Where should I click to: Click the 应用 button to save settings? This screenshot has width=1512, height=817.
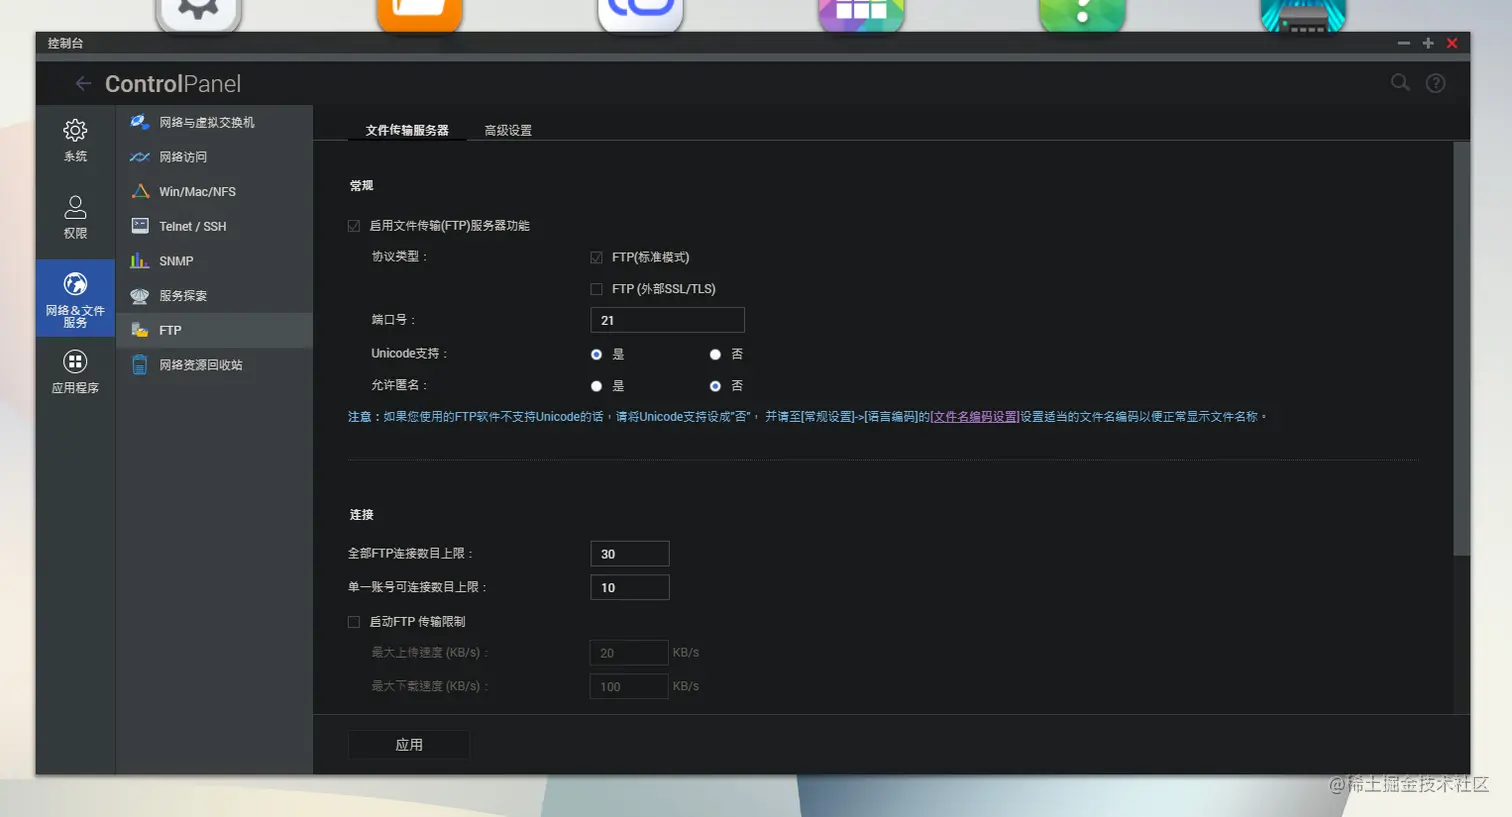tap(407, 744)
